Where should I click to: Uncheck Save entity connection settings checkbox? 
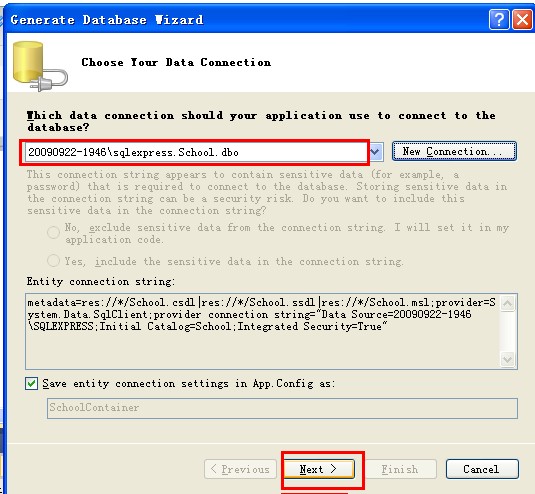[x=31, y=383]
